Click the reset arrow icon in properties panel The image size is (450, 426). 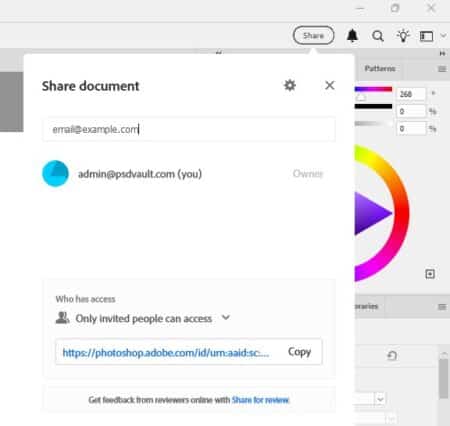point(392,356)
